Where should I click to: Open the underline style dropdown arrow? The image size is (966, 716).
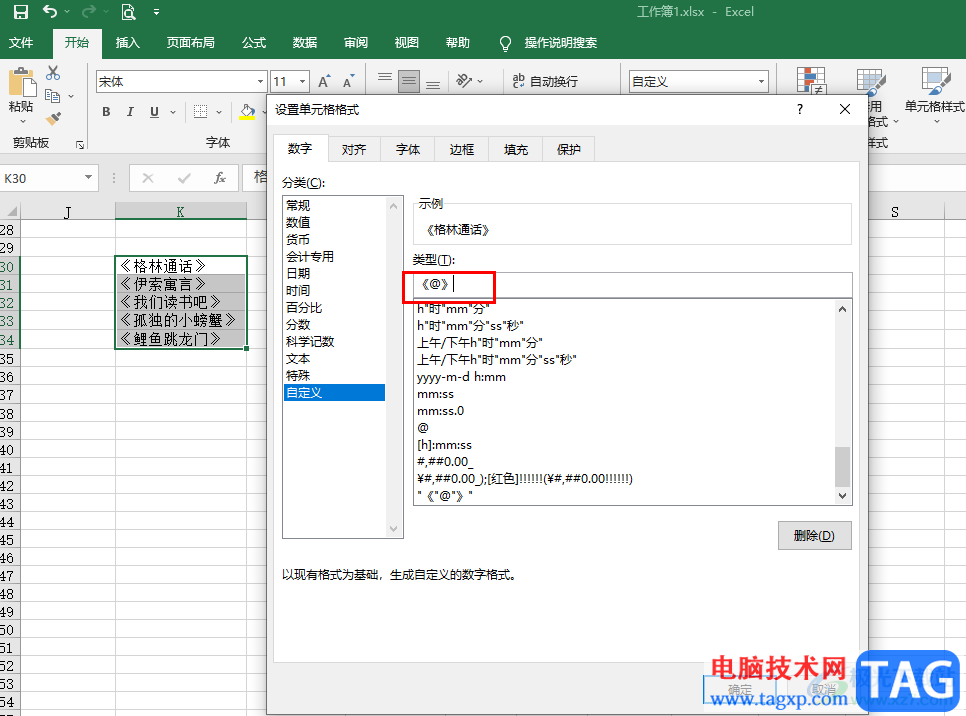point(173,112)
